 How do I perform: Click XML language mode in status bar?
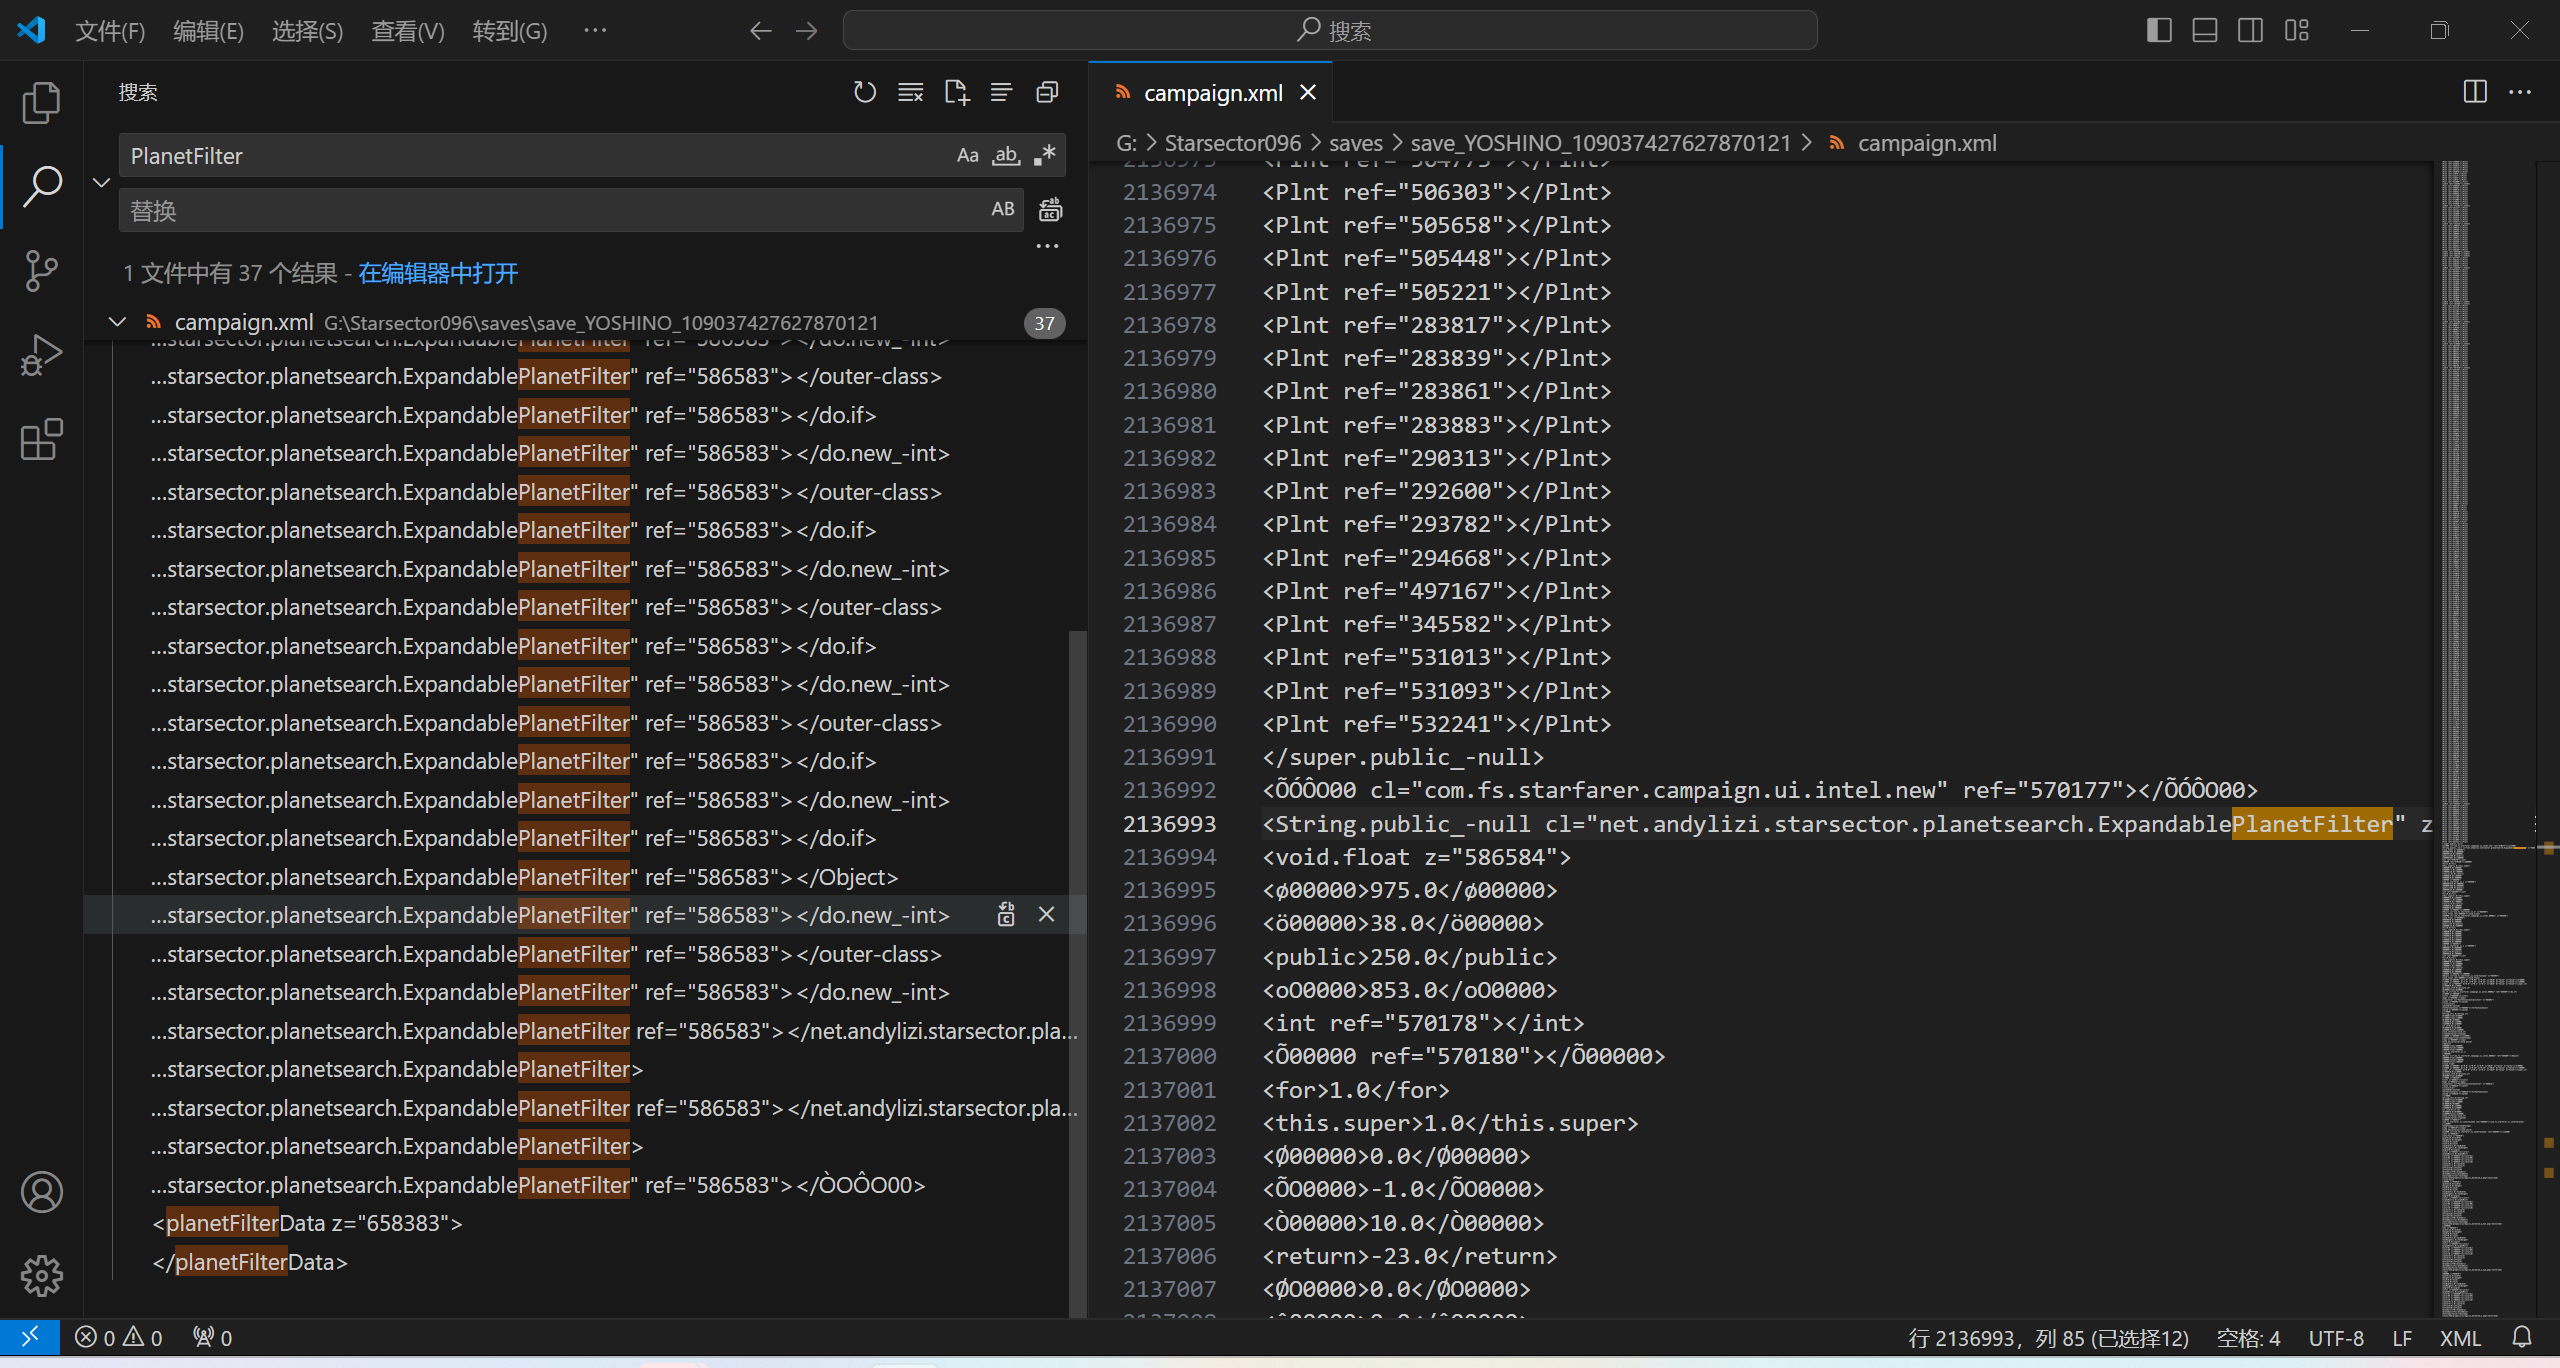(x=2460, y=1338)
